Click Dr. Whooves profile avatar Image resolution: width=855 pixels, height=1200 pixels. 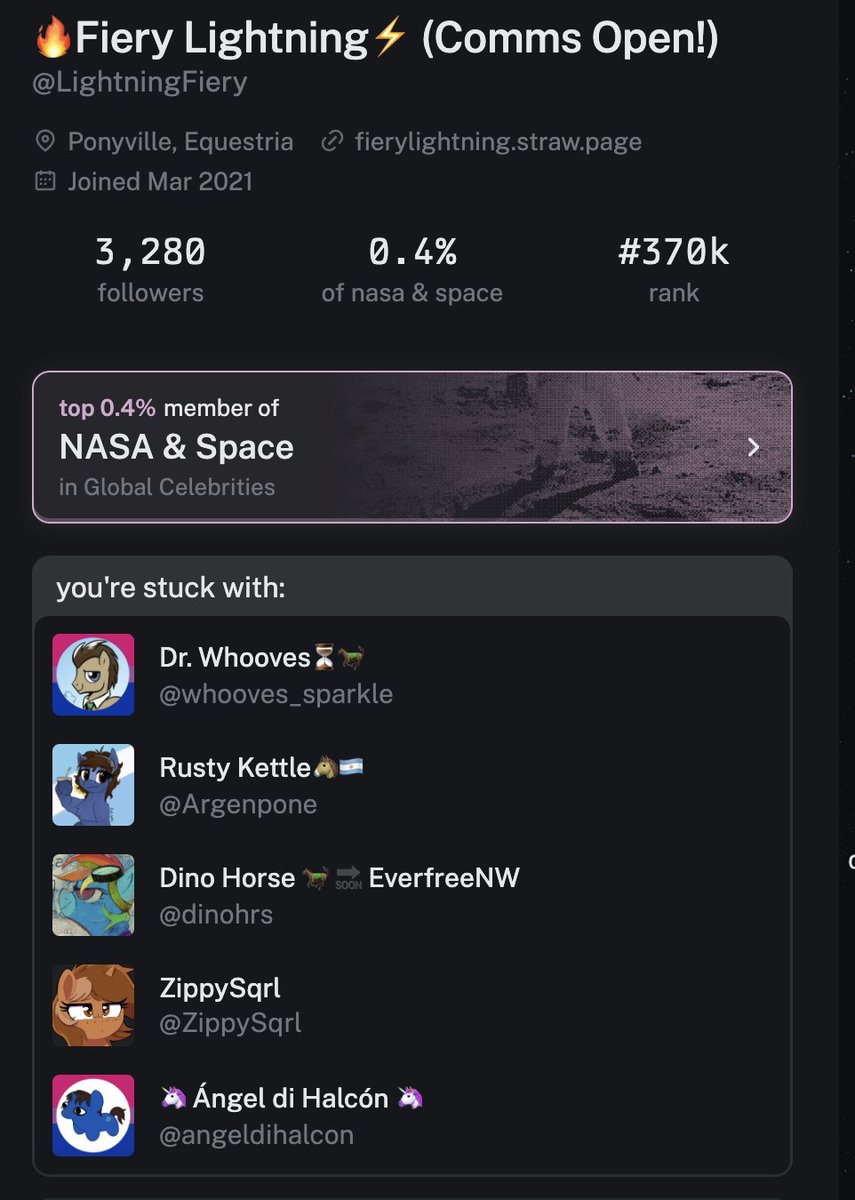pos(93,674)
